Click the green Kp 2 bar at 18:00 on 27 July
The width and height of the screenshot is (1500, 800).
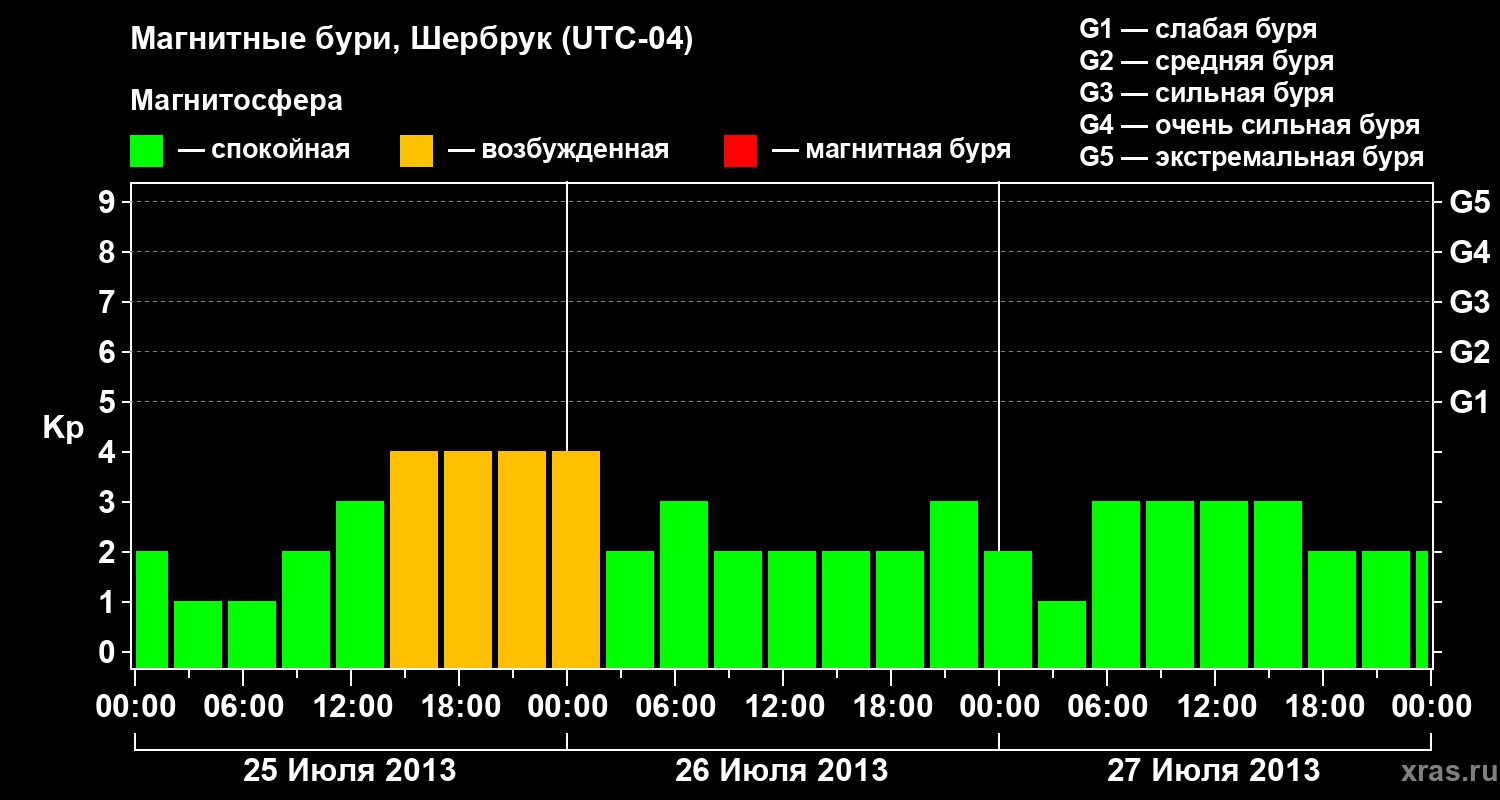click(1332, 609)
